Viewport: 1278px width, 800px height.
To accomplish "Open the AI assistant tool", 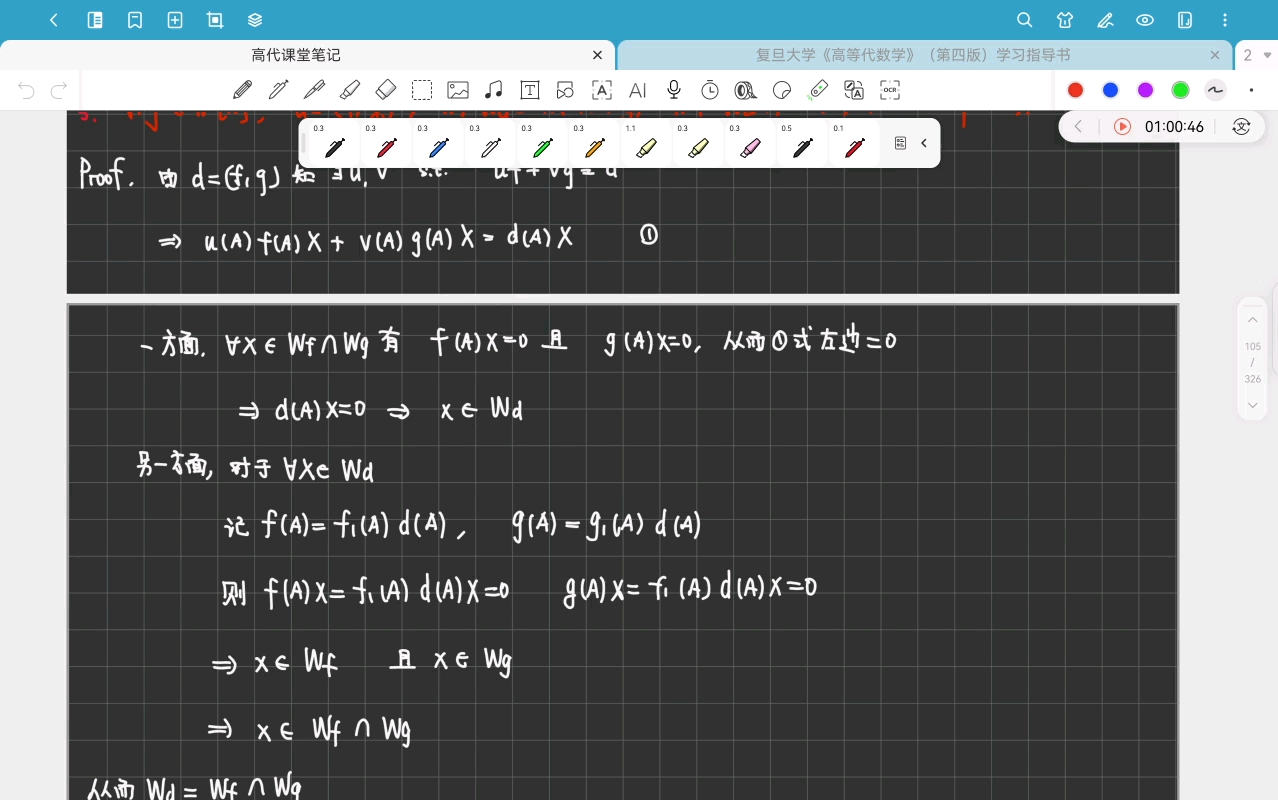I will click(638, 90).
